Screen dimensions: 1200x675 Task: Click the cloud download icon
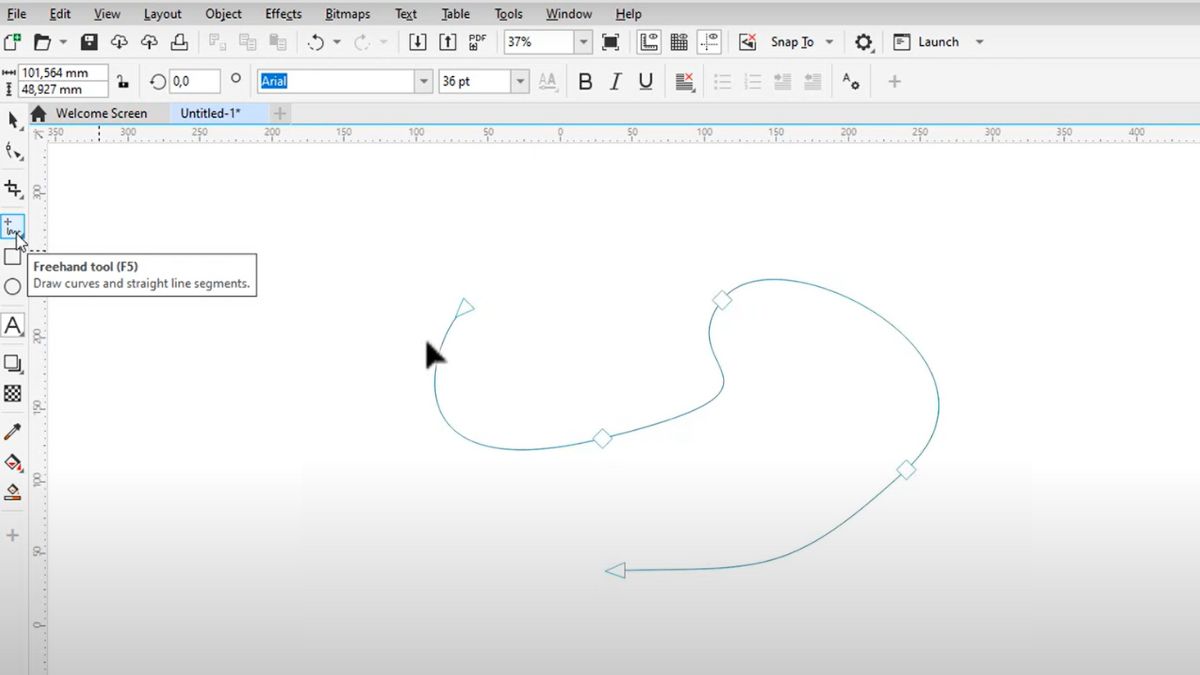pos(119,42)
